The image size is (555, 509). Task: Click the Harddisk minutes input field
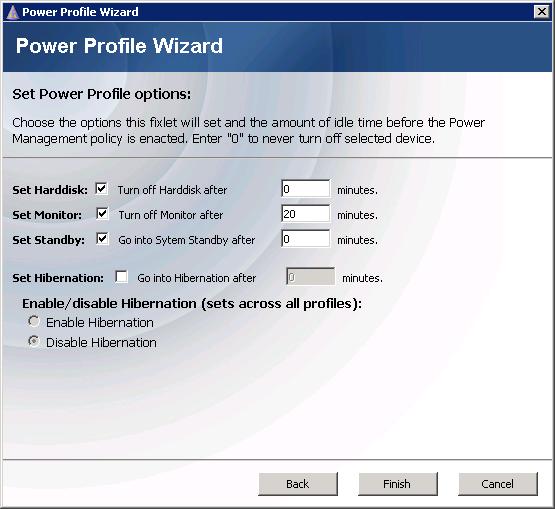[306, 189]
